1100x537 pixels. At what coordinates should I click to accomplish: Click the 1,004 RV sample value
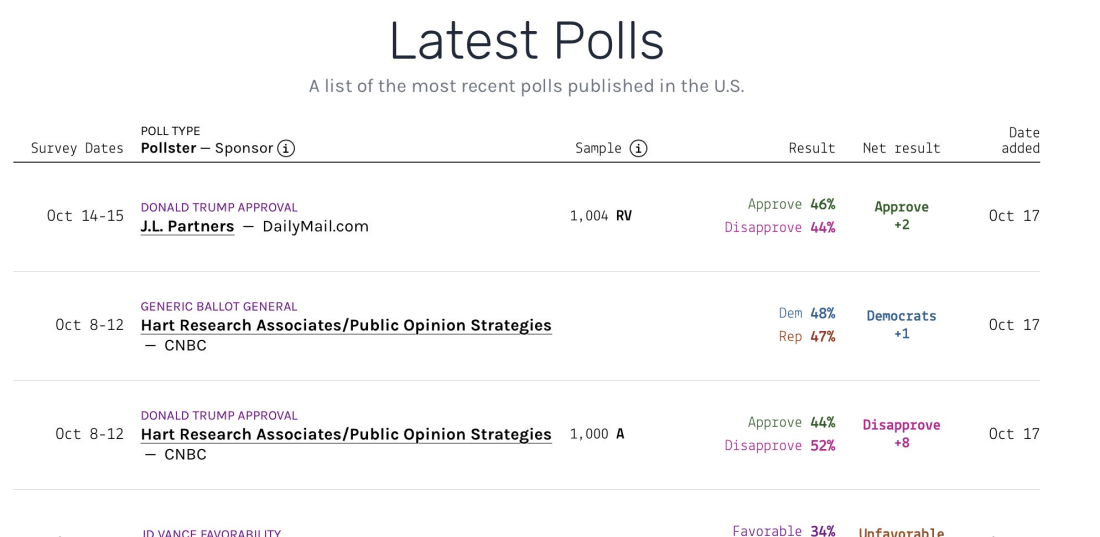coord(601,215)
